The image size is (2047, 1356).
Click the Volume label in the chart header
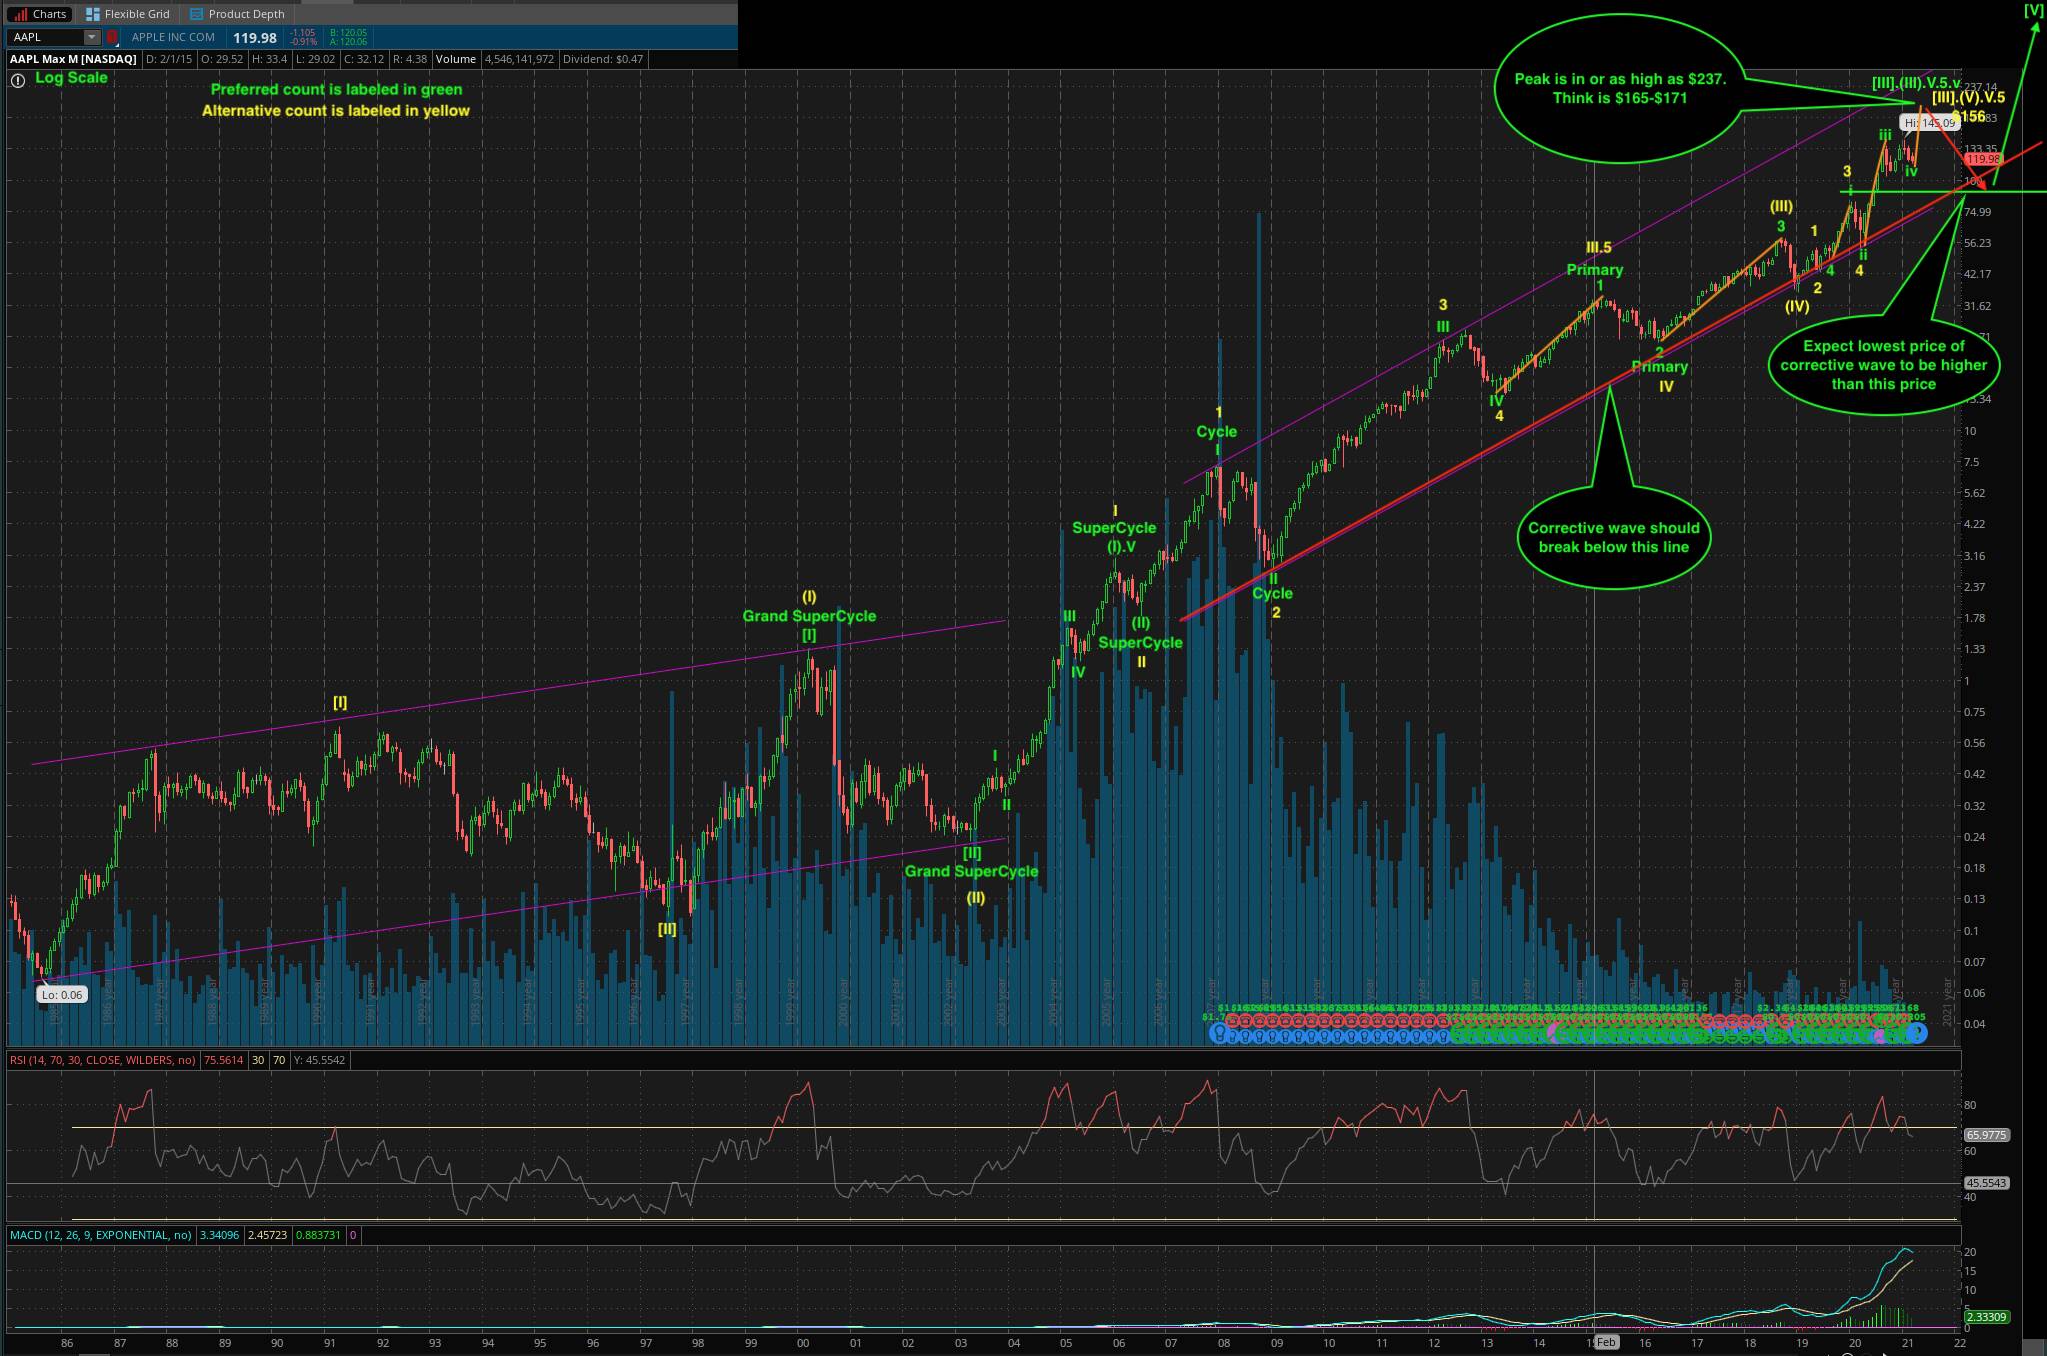point(455,59)
